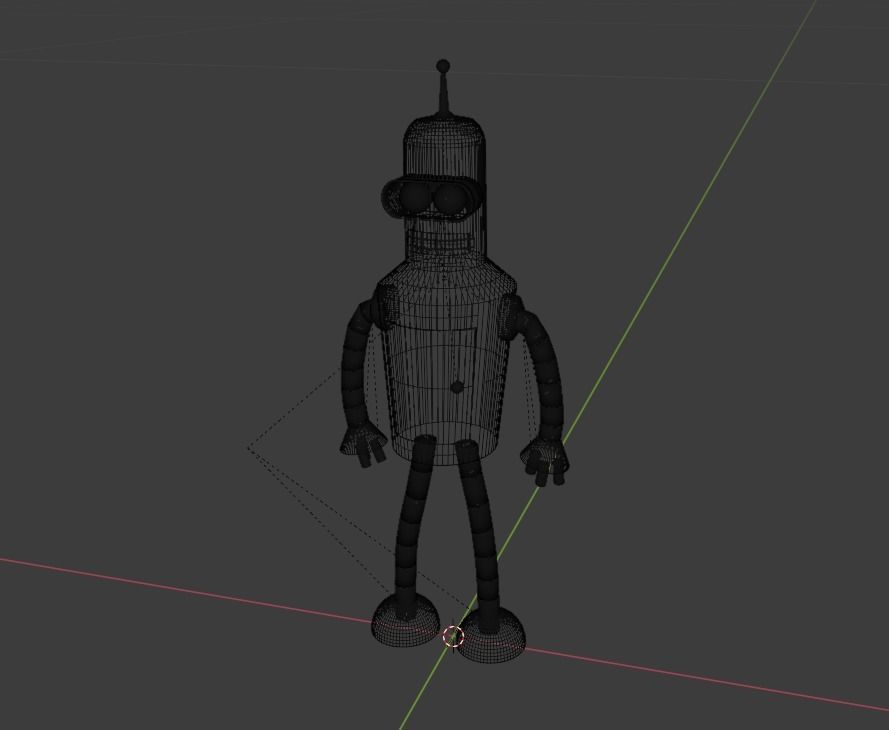Select the antenna ball on robot's head
Screen dimensions: 889x730
click(x=443, y=66)
